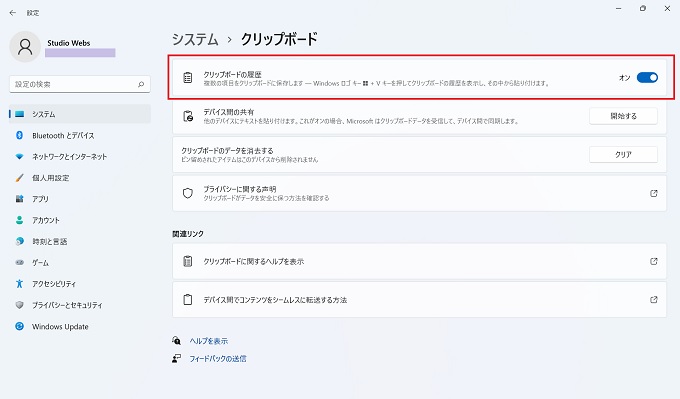Viewport: 680px width, 399px height.
Task: Click the back arrow in the title bar
Action: pos(13,13)
